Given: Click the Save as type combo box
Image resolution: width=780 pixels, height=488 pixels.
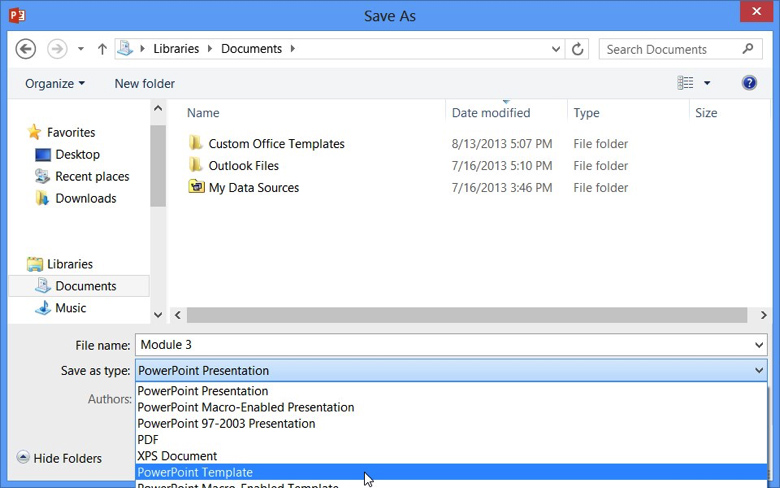Looking at the screenshot, I should pyautogui.click(x=451, y=371).
